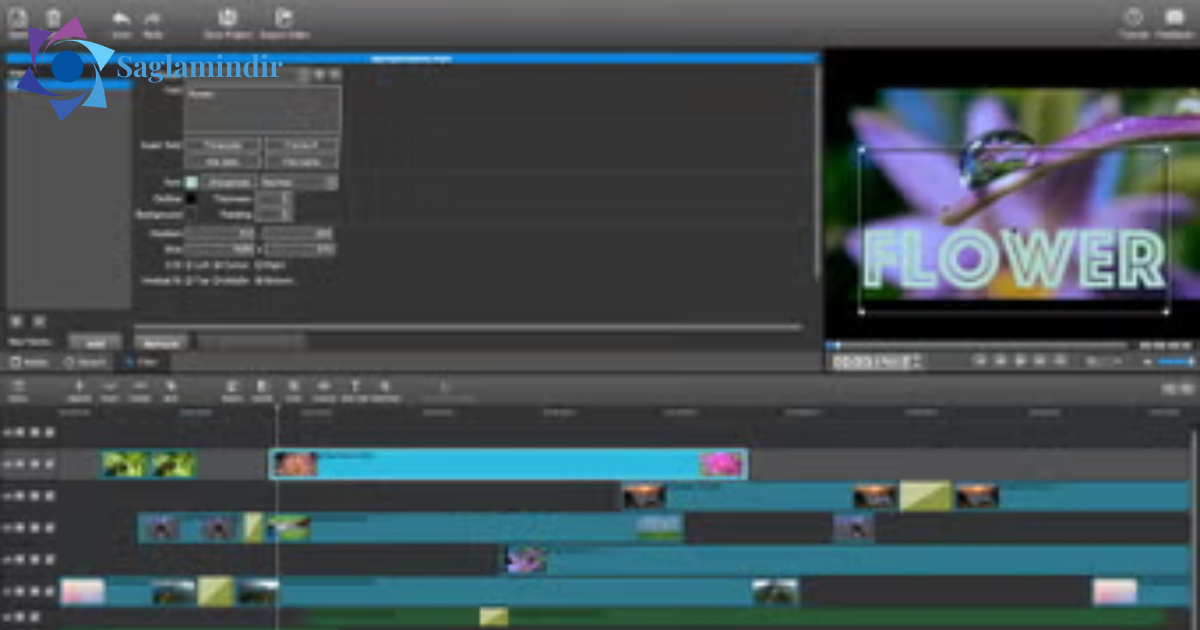Viewport: 1200px width, 630px height.
Task: Click the Remove button in filter panel
Action: pos(160,342)
